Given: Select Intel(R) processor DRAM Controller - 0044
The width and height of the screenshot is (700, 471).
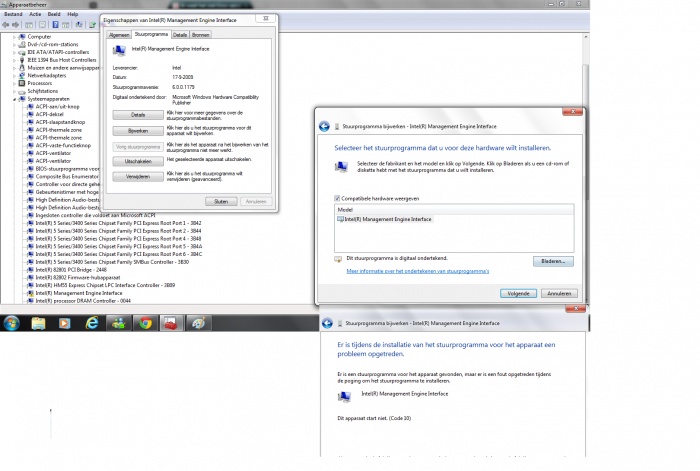Looking at the screenshot, I should coord(83,301).
